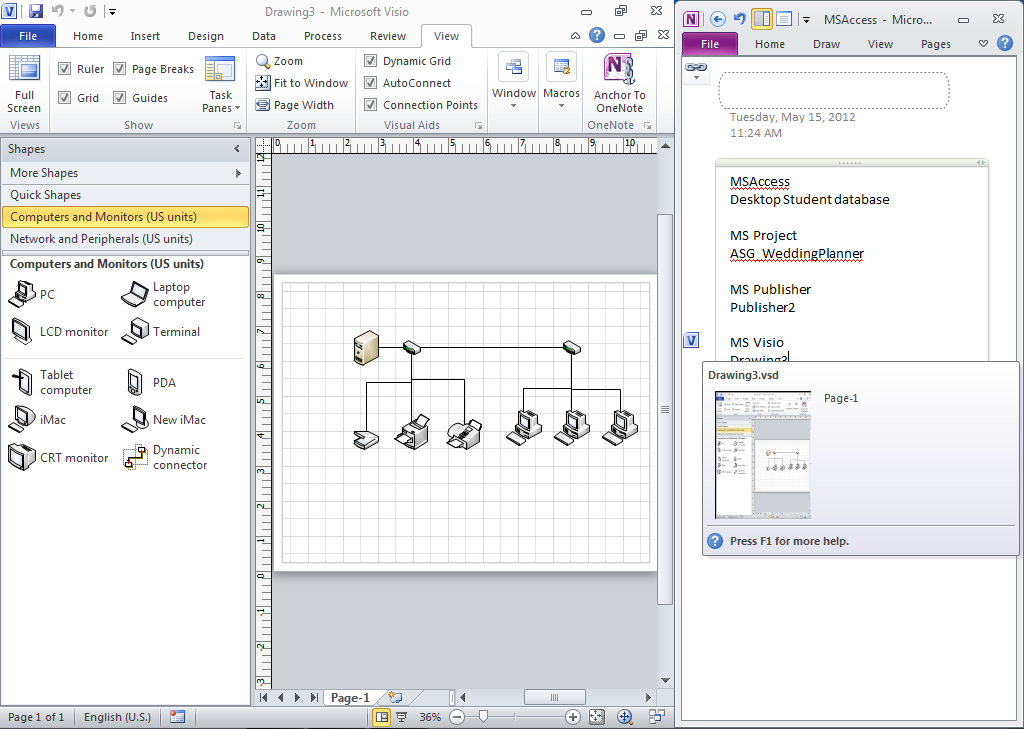Toggle the Ruler checkbox
The image size is (1024, 729).
coord(65,69)
